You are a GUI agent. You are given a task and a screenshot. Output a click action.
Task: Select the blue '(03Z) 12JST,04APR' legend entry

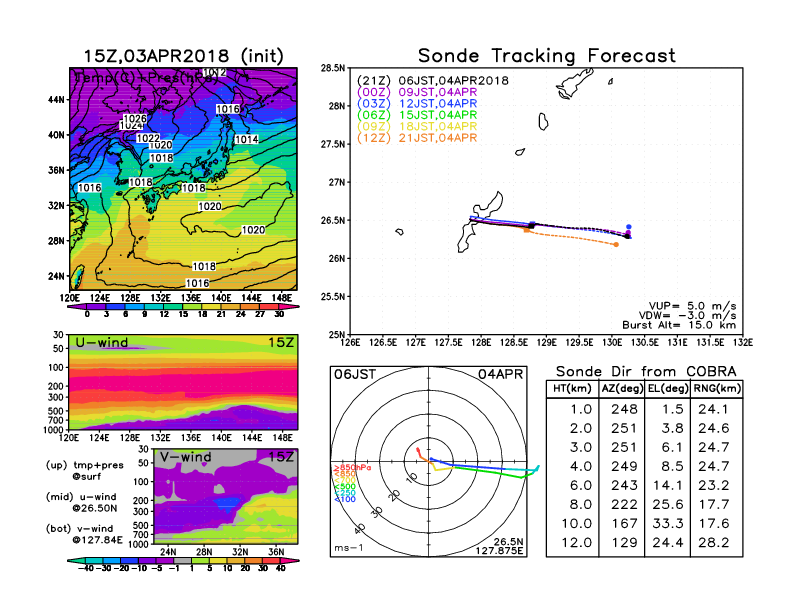tap(417, 104)
